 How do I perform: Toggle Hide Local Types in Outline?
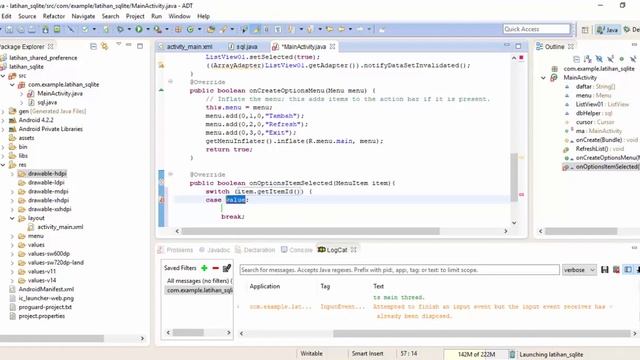click(x=633, y=59)
